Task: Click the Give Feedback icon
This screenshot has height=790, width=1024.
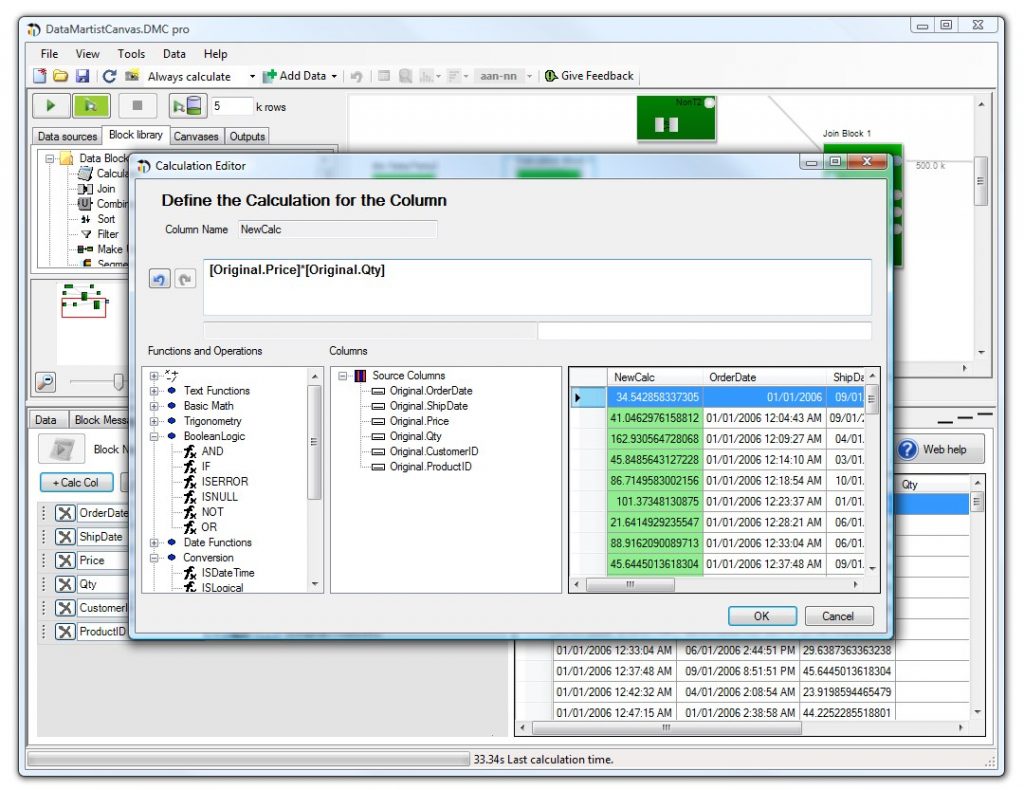Action: click(x=551, y=76)
